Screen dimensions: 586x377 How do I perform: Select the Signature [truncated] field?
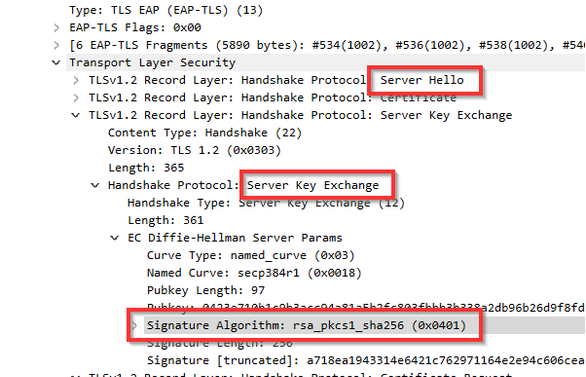(366, 361)
